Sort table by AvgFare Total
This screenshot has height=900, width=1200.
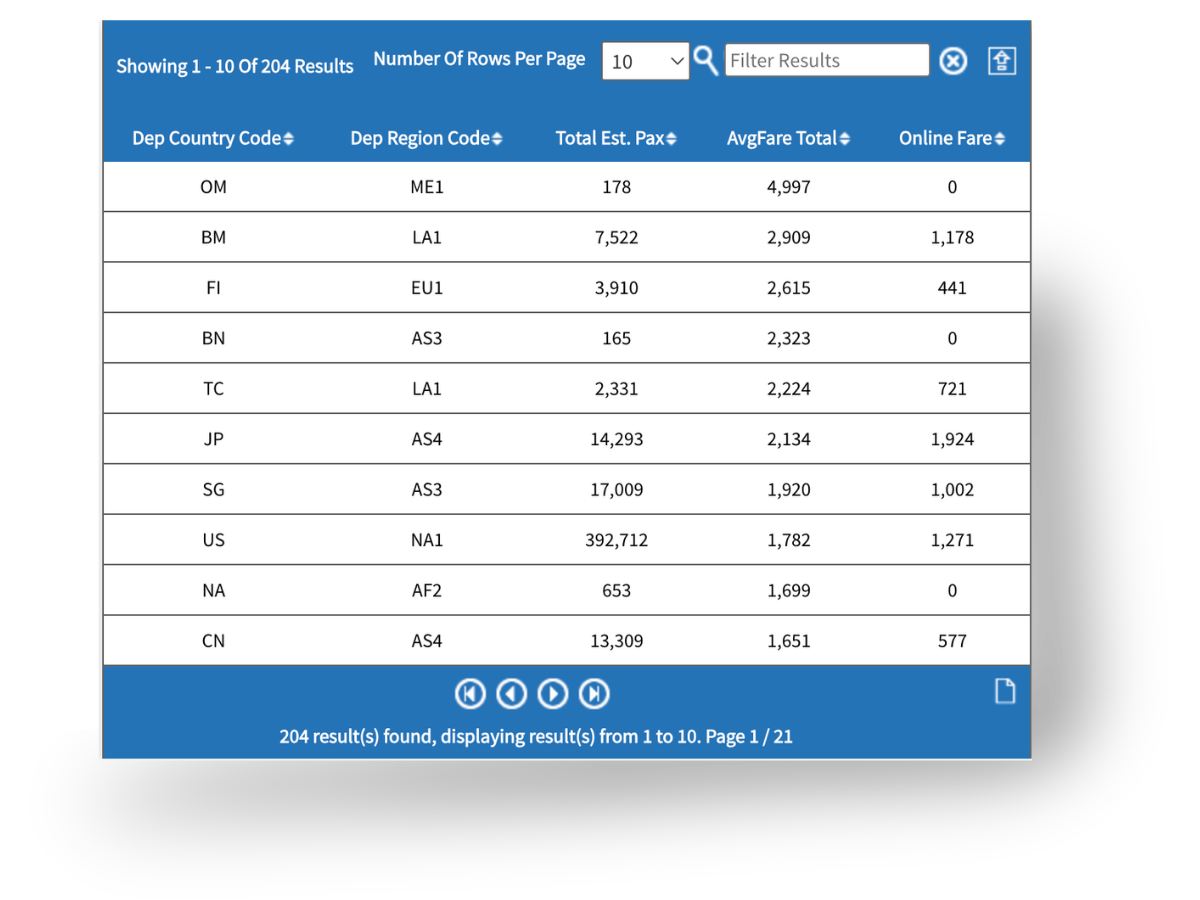coord(788,138)
